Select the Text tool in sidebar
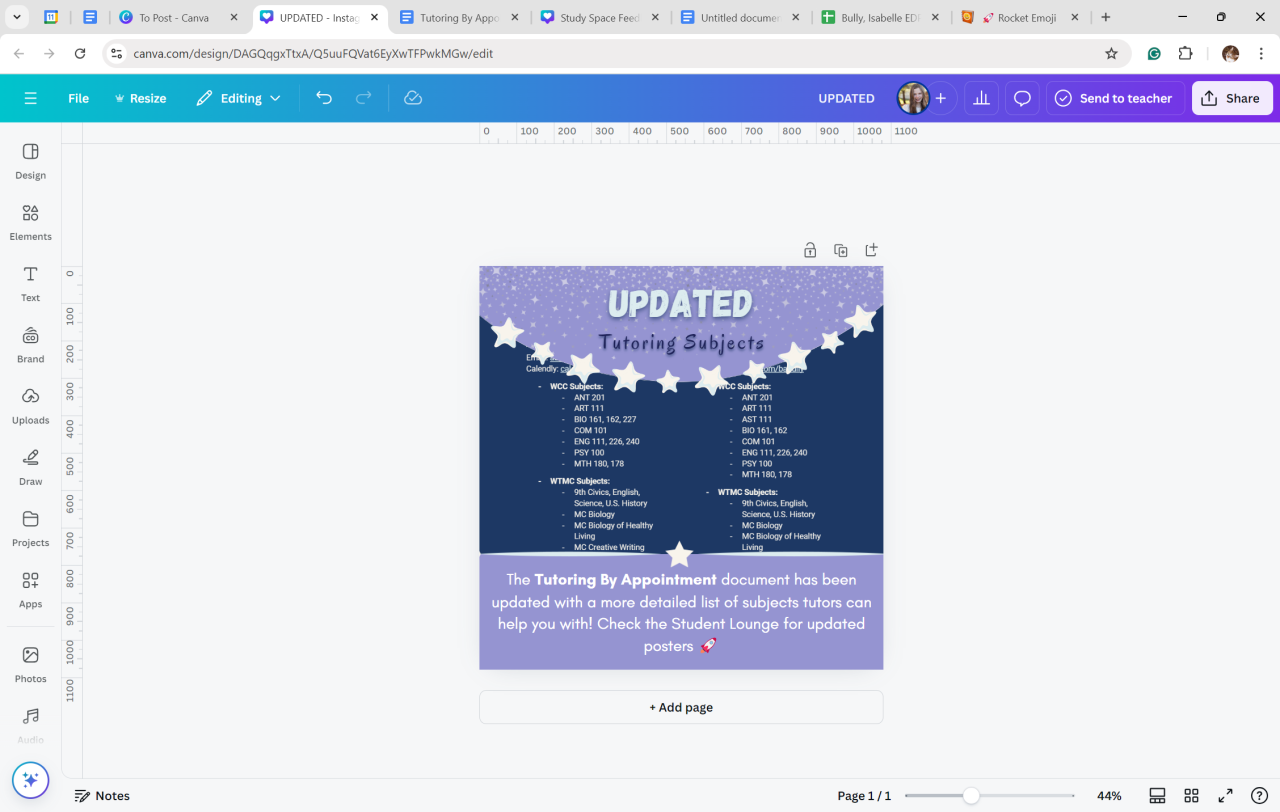 30,284
